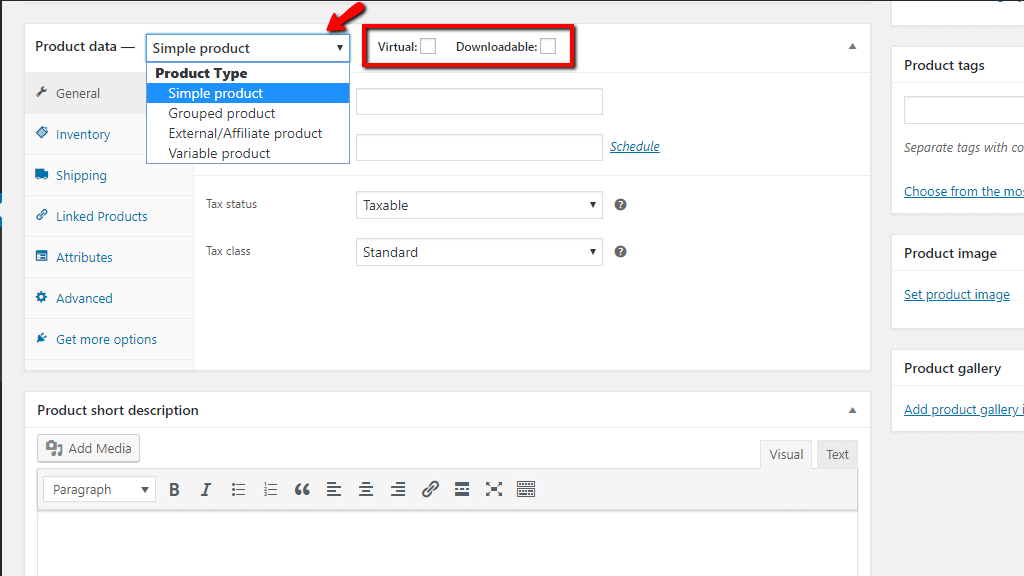This screenshot has width=1024, height=576.
Task: Click the Advanced gear icon
Action: 42,297
